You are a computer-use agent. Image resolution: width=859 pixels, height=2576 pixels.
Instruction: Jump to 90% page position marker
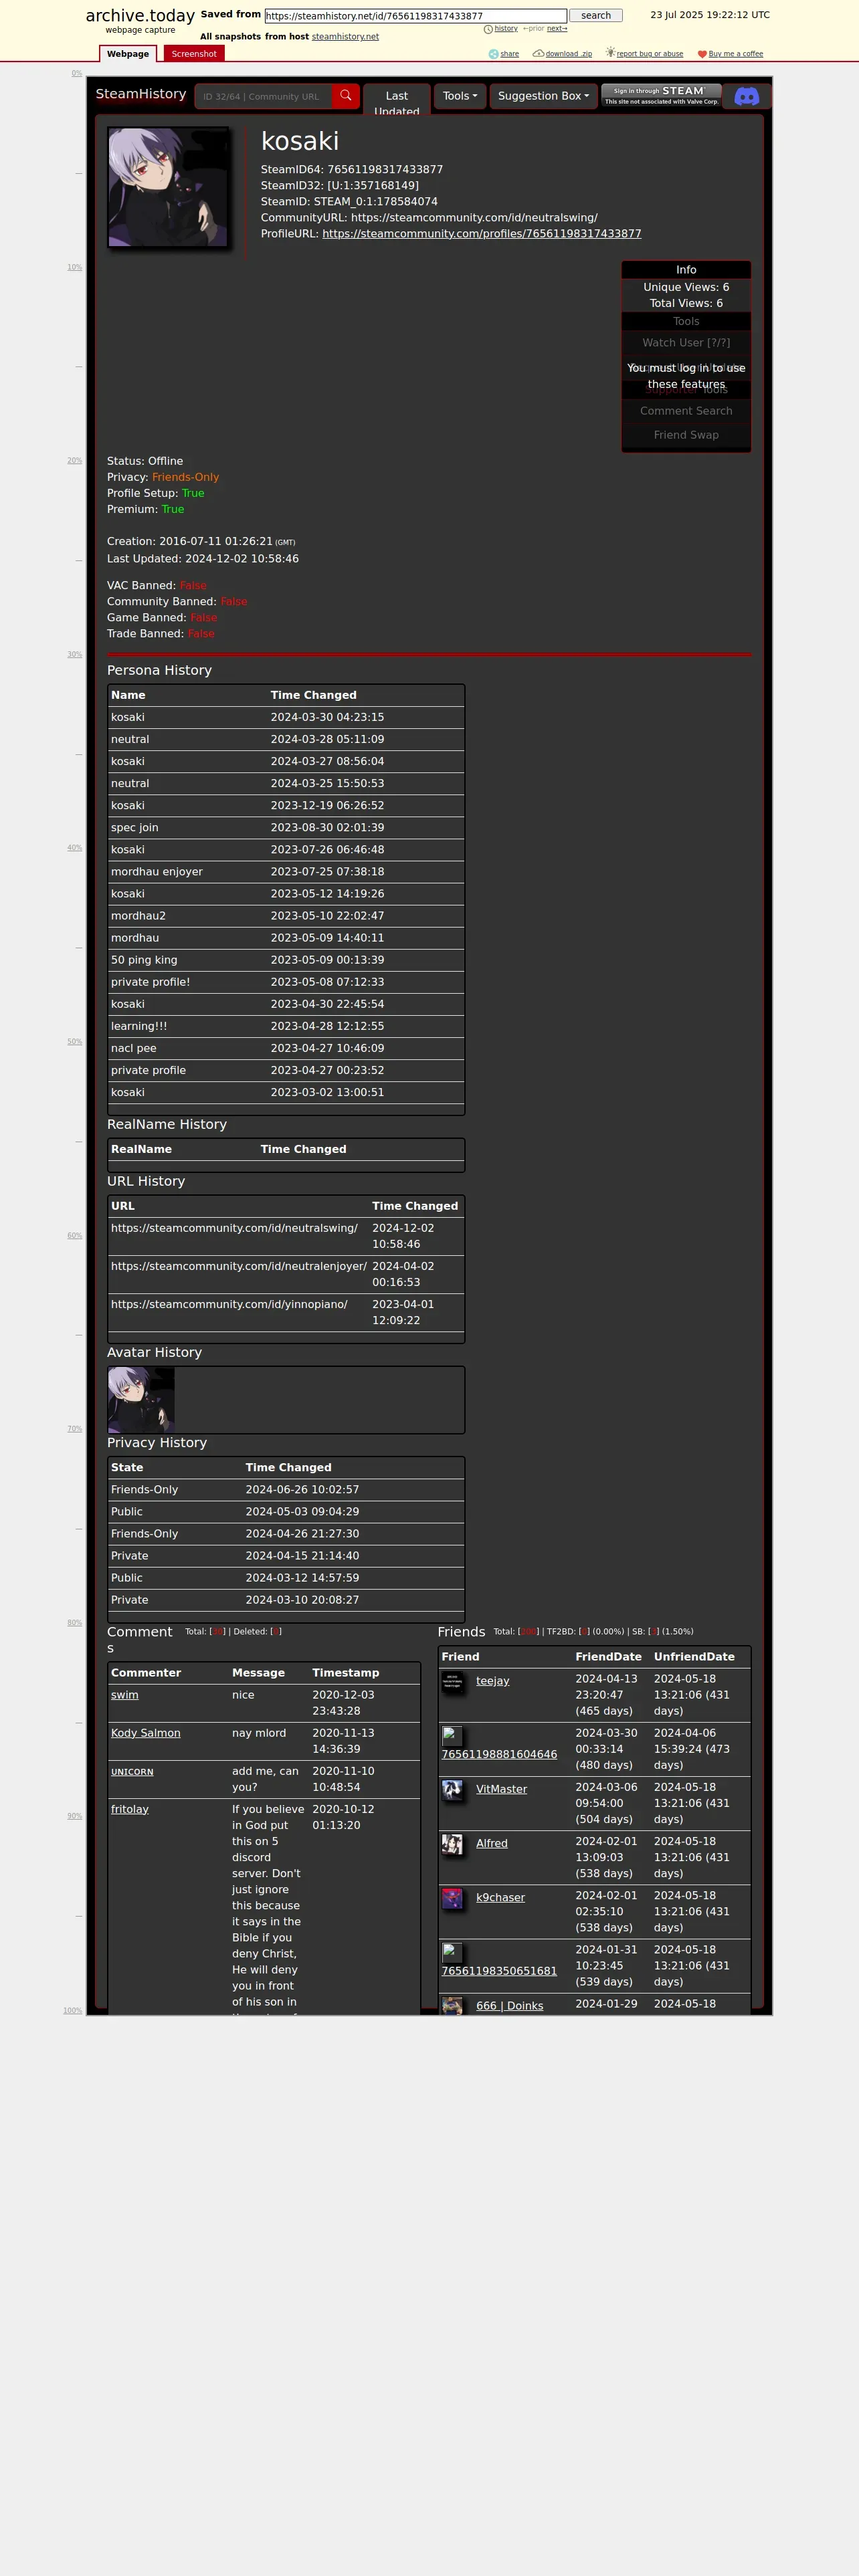click(75, 1816)
